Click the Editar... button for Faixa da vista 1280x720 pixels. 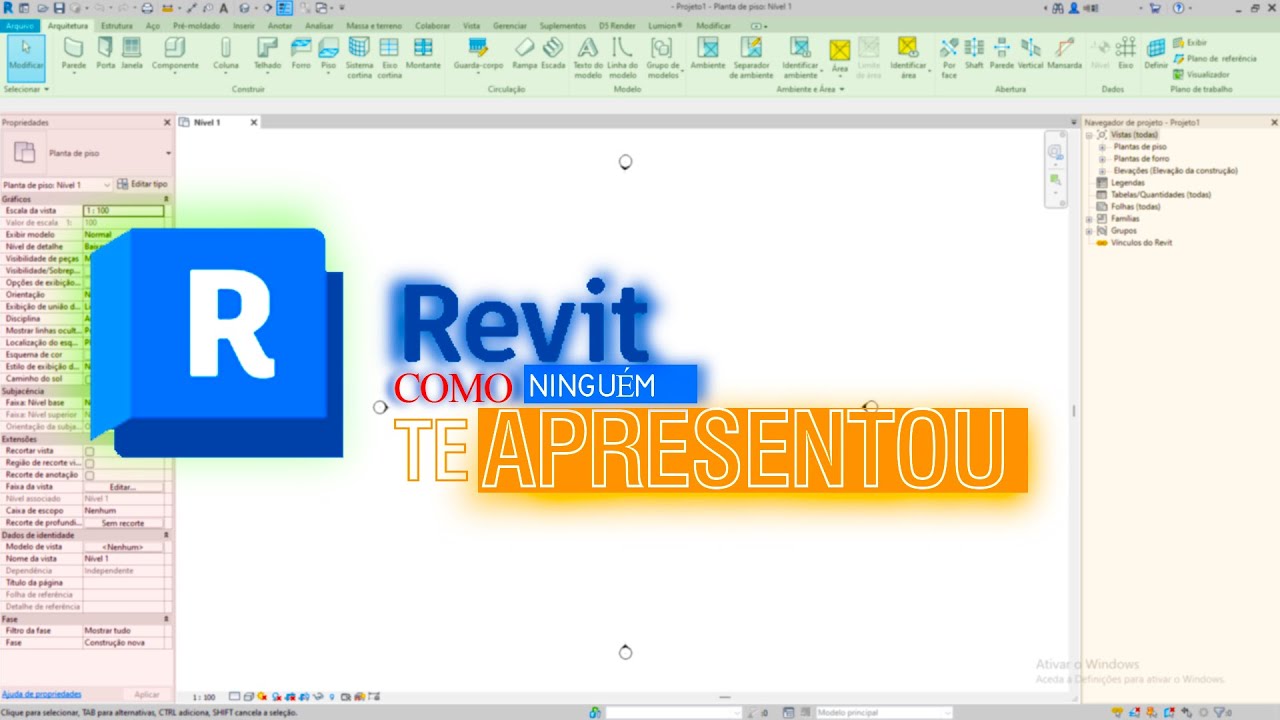(123, 487)
